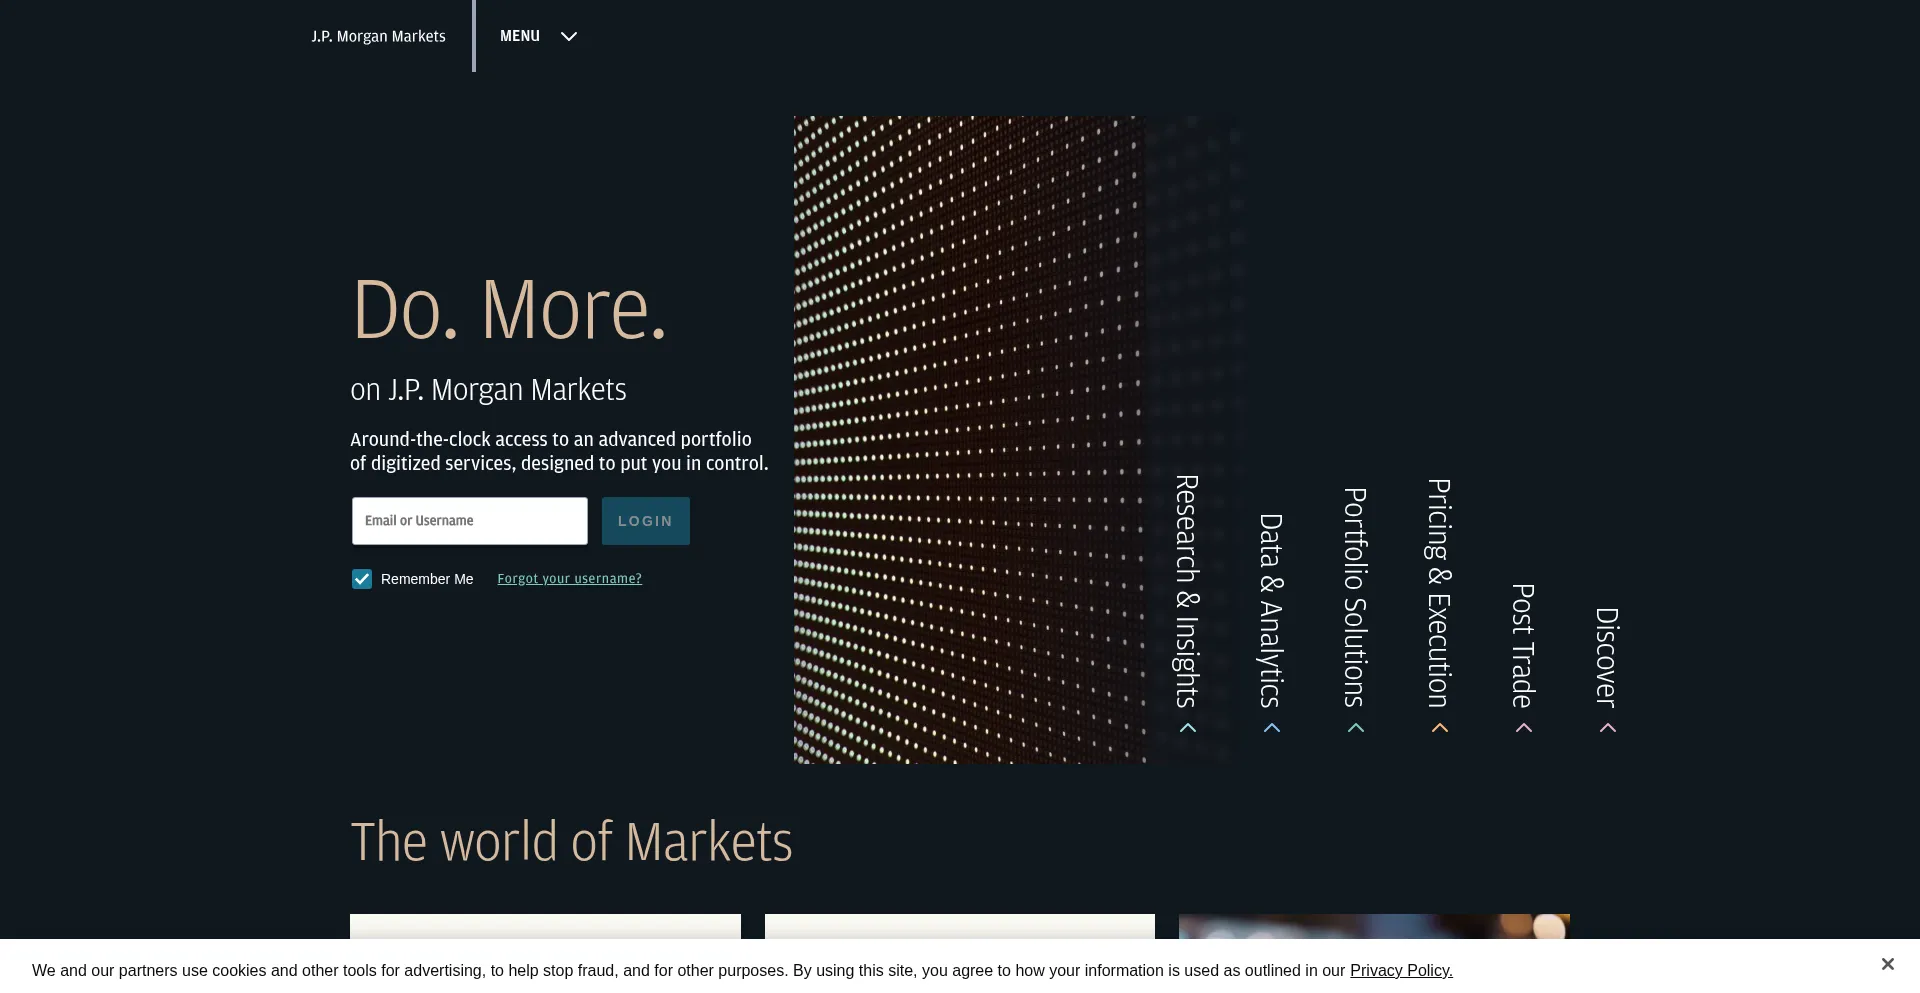The height and width of the screenshot is (993, 1920).
Task: Click the J.P. Morgan Markets logo
Action: (378, 36)
